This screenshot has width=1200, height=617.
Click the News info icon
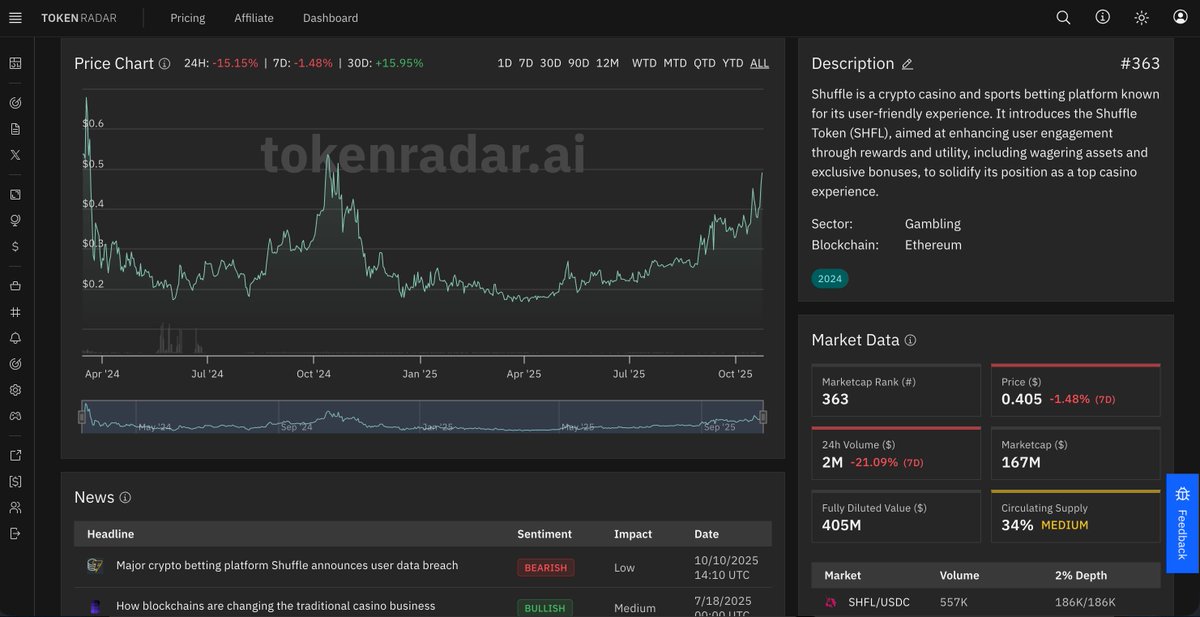click(x=125, y=497)
